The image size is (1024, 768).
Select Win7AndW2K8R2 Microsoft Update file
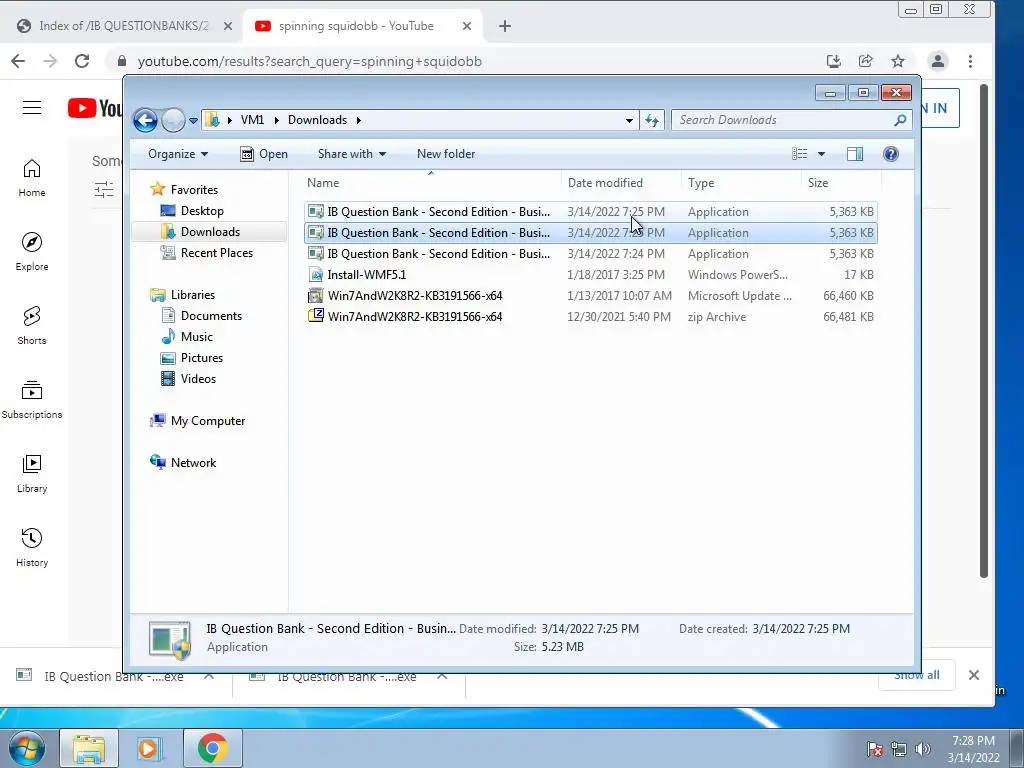pos(590,296)
